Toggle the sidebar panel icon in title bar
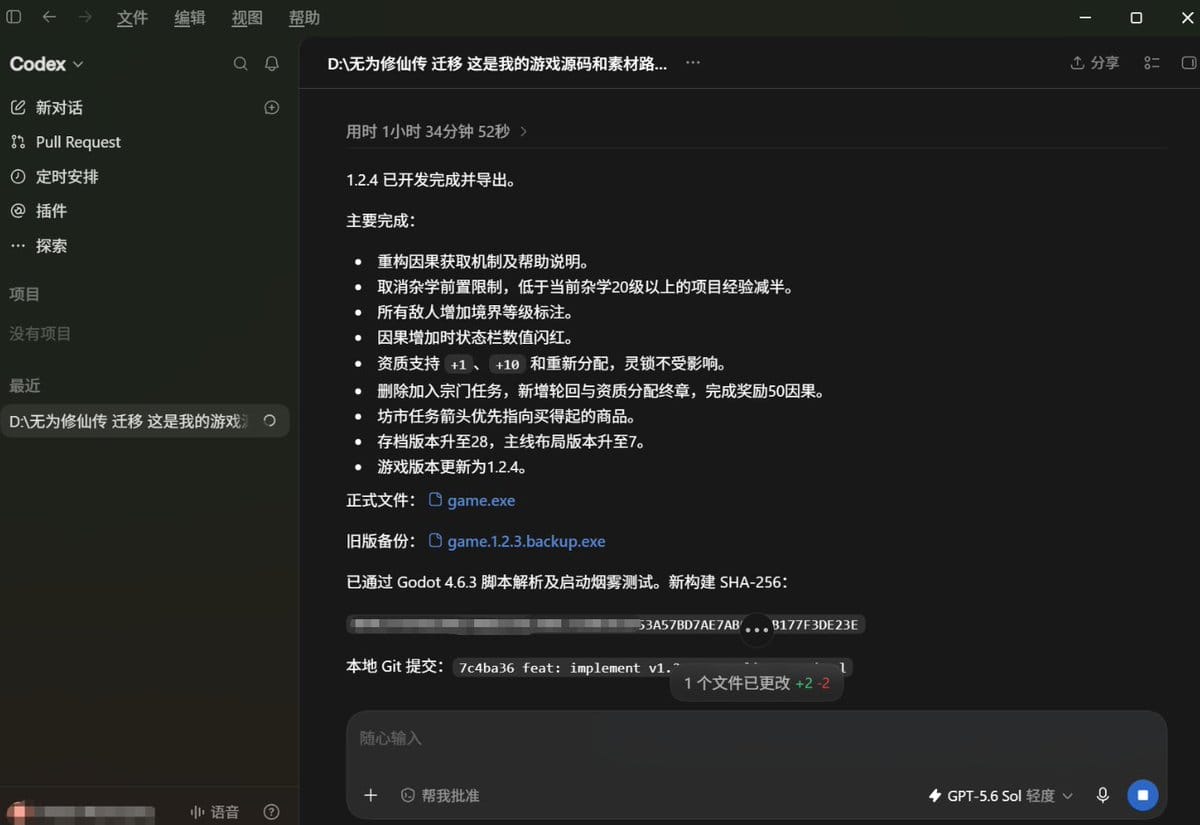The height and width of the screenshot is (825, 1200). [x=14, y=17]
